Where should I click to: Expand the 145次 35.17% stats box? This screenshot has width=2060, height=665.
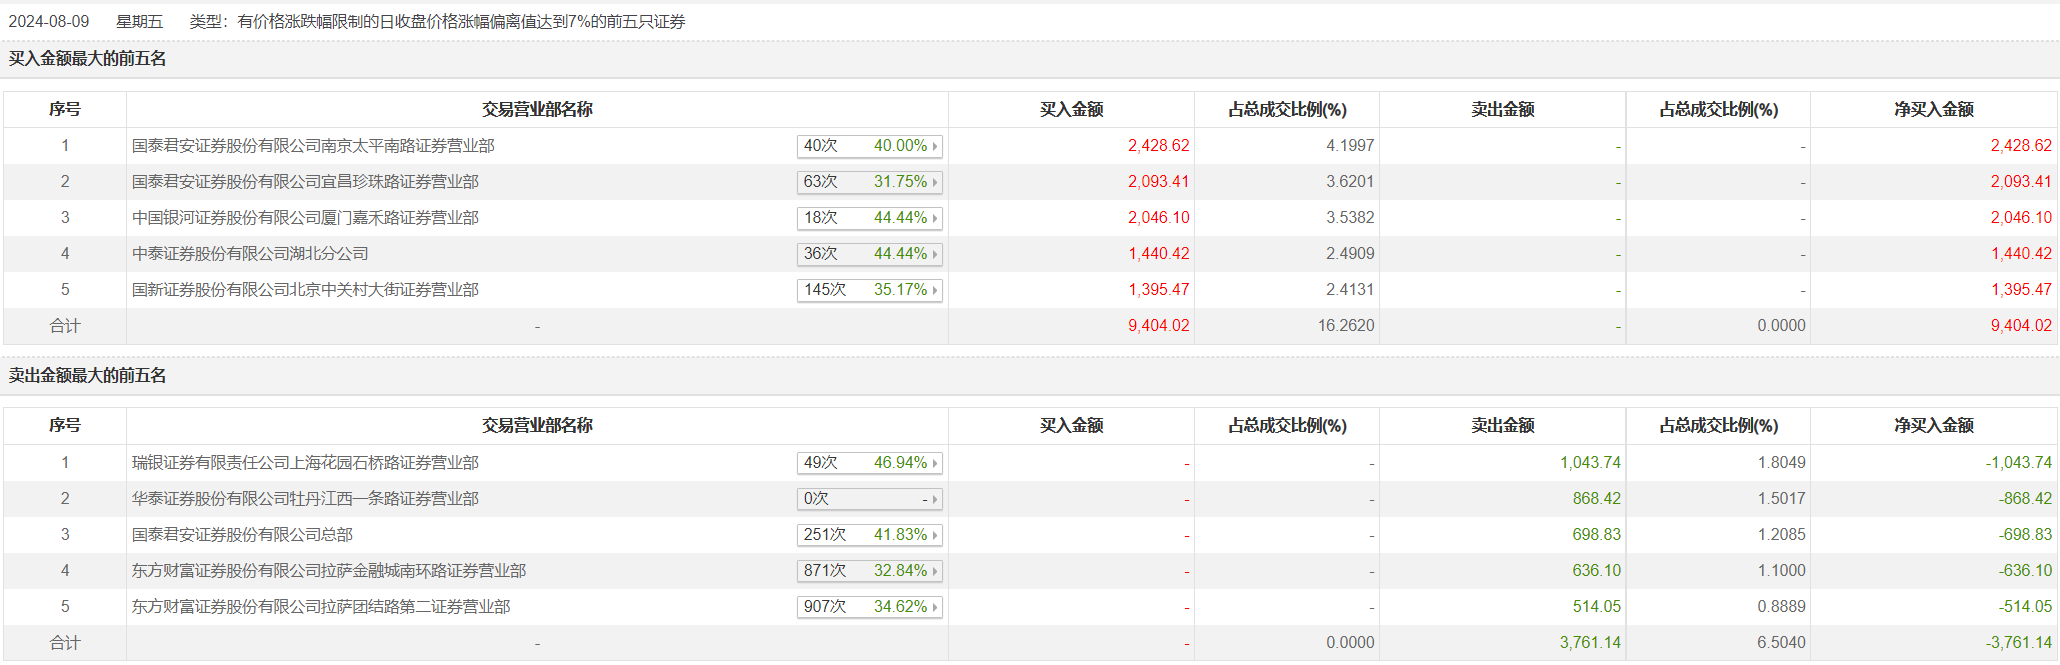pyautogui.click(x=869, y=290)
